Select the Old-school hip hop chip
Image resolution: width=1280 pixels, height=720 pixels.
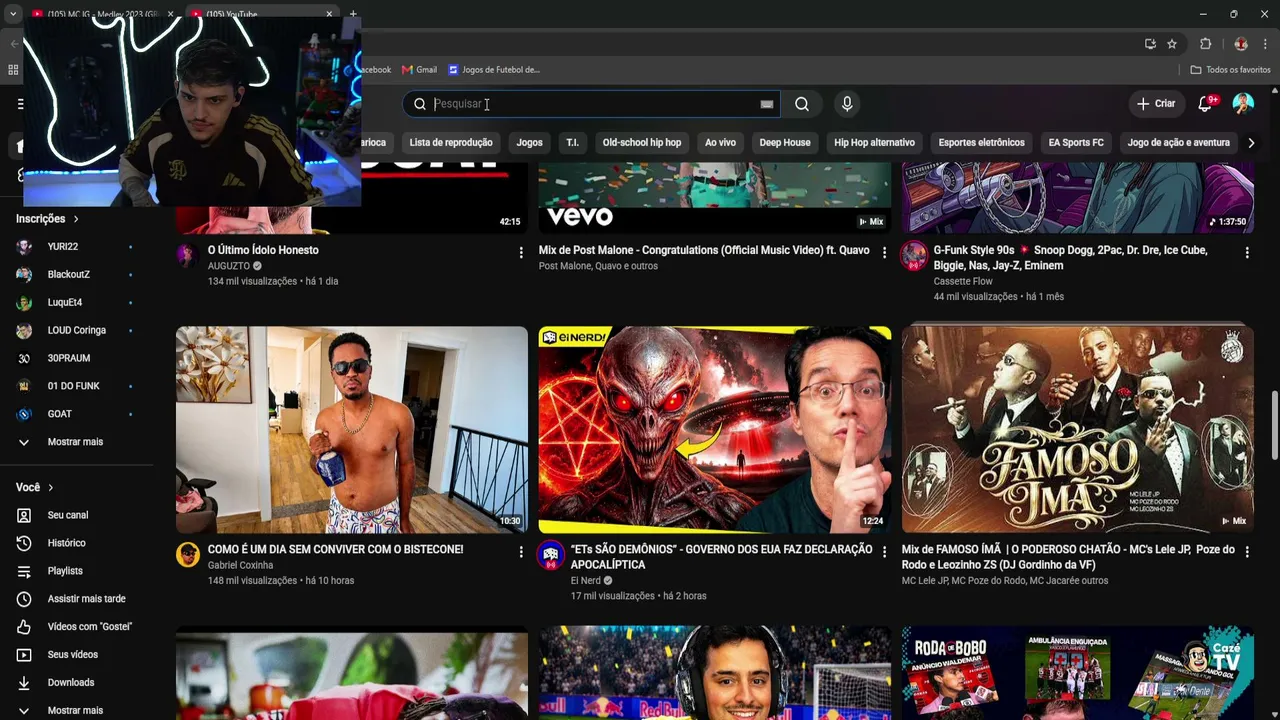coord(642,143)
